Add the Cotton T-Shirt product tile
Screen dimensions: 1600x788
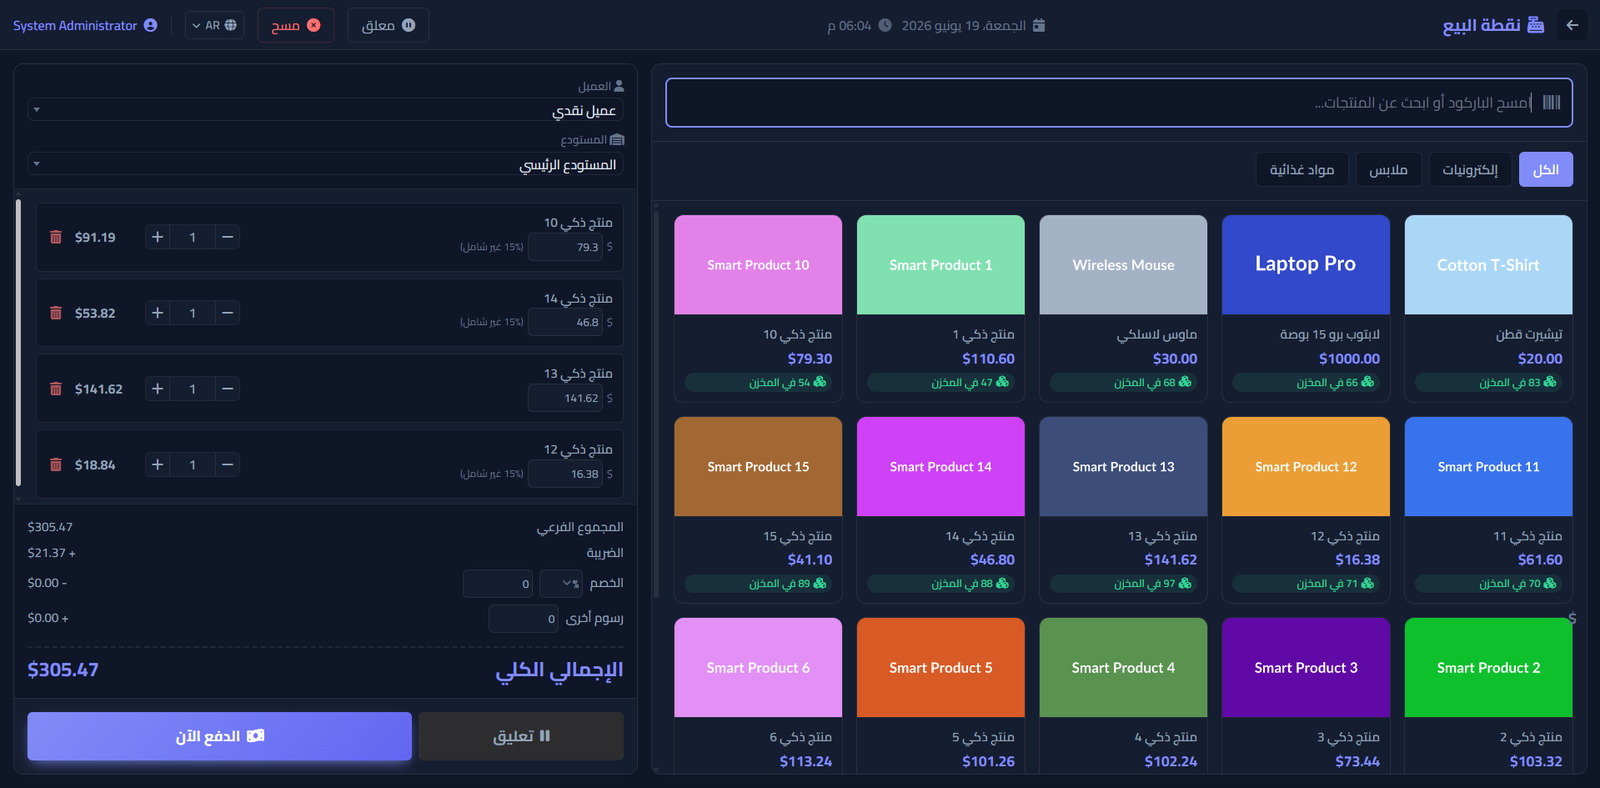(x=1488, y=308)
